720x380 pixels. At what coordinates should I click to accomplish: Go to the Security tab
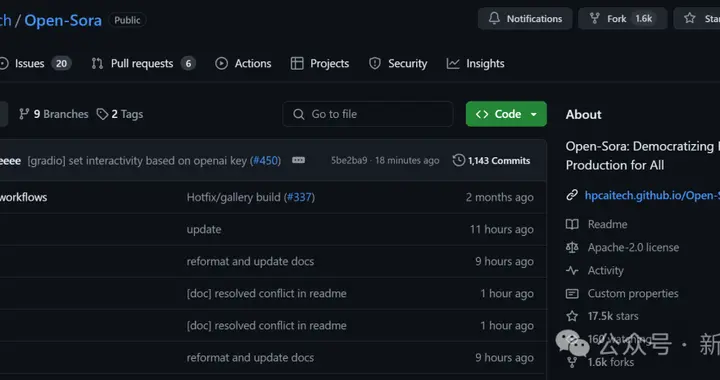(x=398, y=63)
